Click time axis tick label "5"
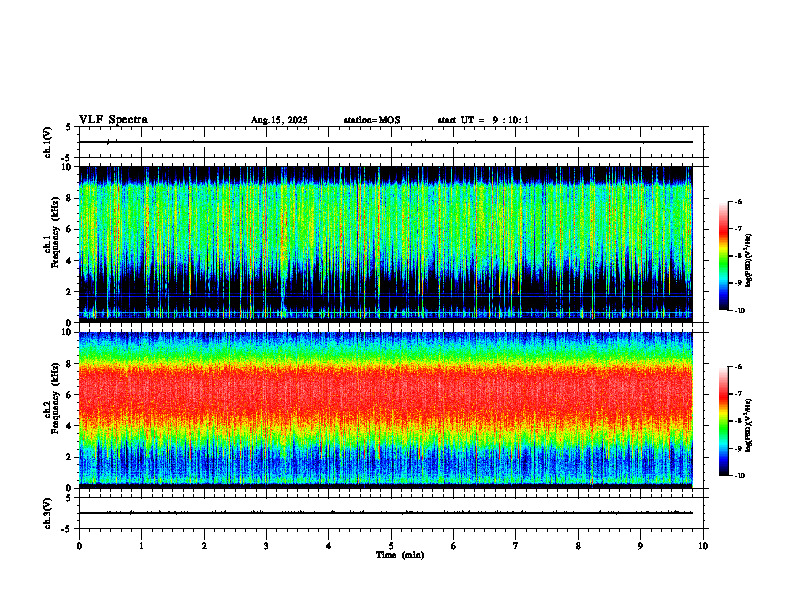 tap(391, 546)
